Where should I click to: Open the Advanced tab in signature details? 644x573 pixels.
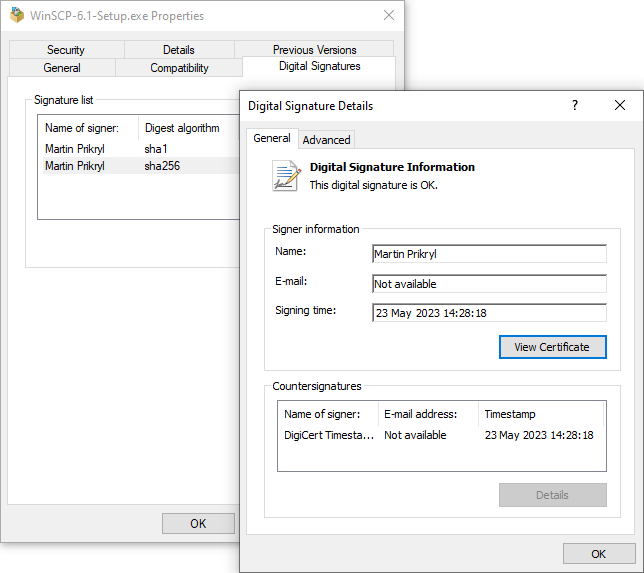[326, 140]
